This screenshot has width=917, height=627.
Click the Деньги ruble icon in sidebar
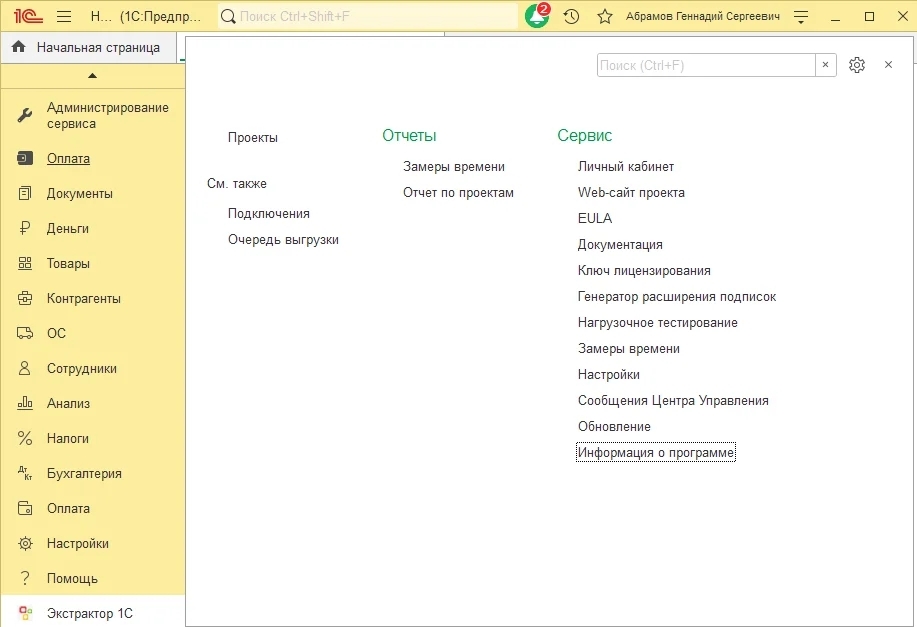coord(25,229)
